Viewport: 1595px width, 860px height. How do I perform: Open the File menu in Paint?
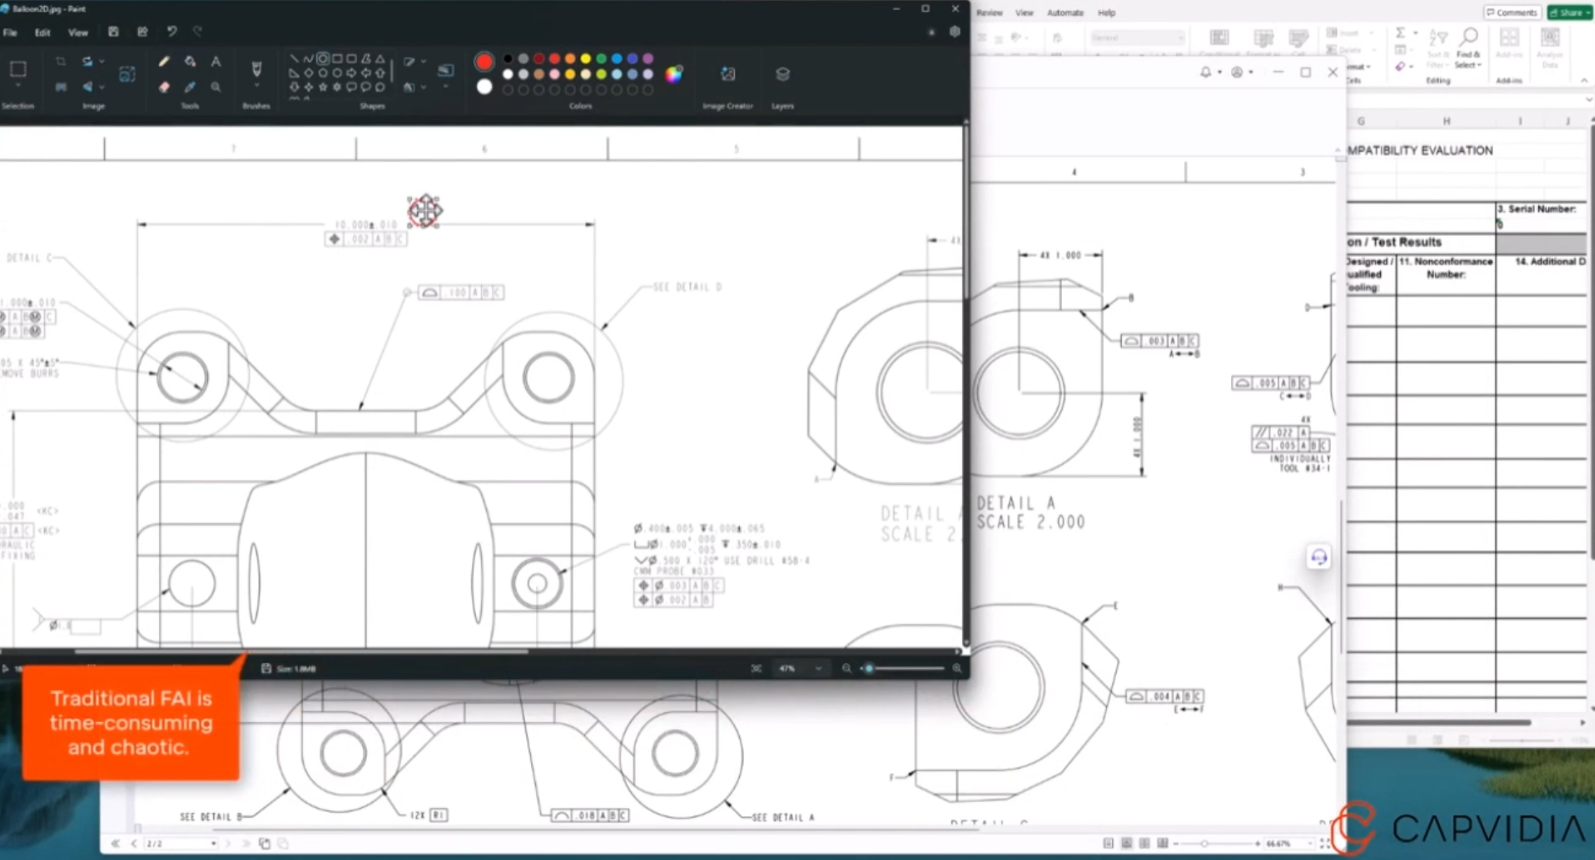pos(10,32)
